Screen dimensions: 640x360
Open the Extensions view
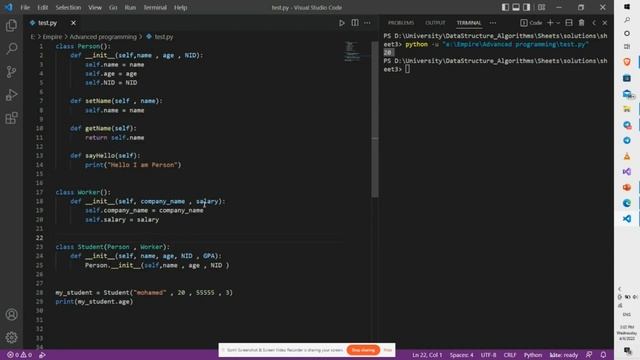[11, 118]
